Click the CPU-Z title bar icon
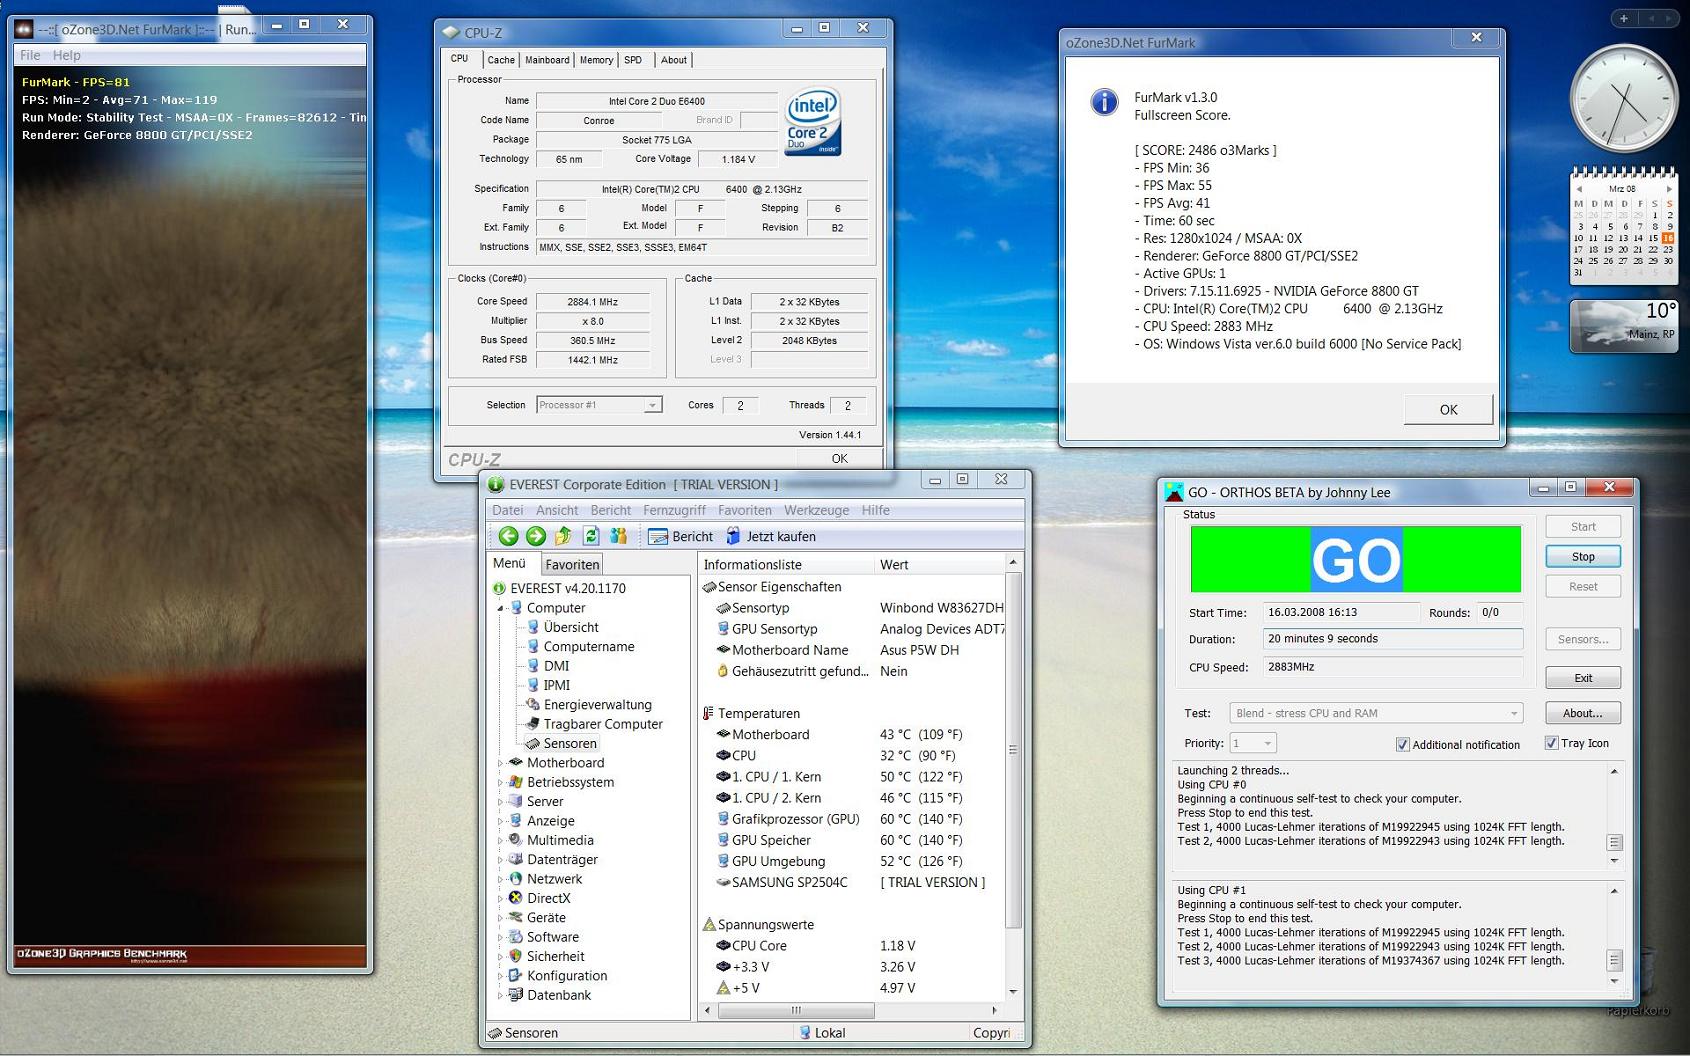 [451, 33]
